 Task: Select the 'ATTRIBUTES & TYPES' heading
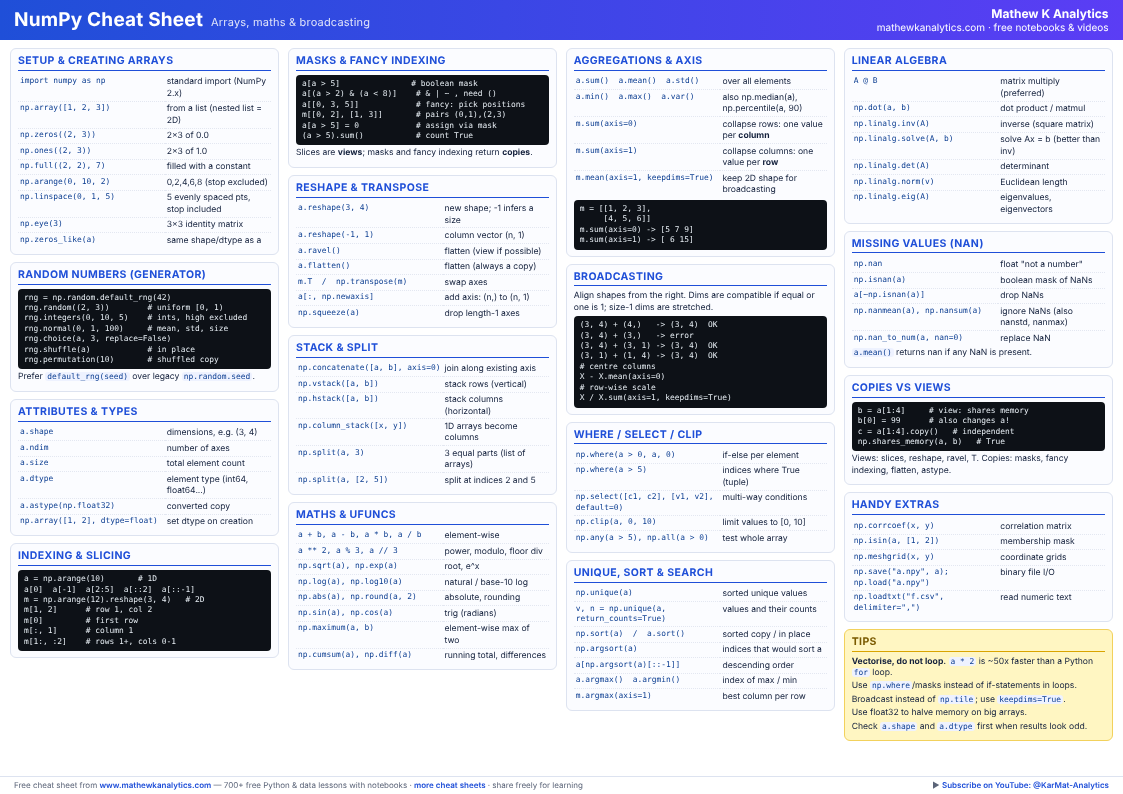click(x=77, y=411)
